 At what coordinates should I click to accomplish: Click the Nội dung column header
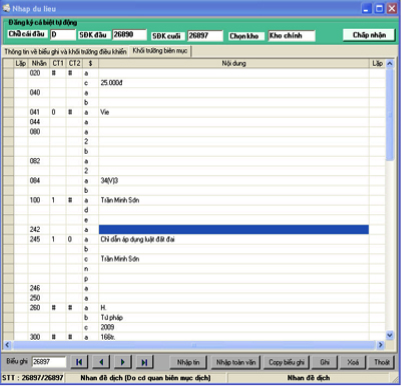pyautogui.click(x=234, y=63)
